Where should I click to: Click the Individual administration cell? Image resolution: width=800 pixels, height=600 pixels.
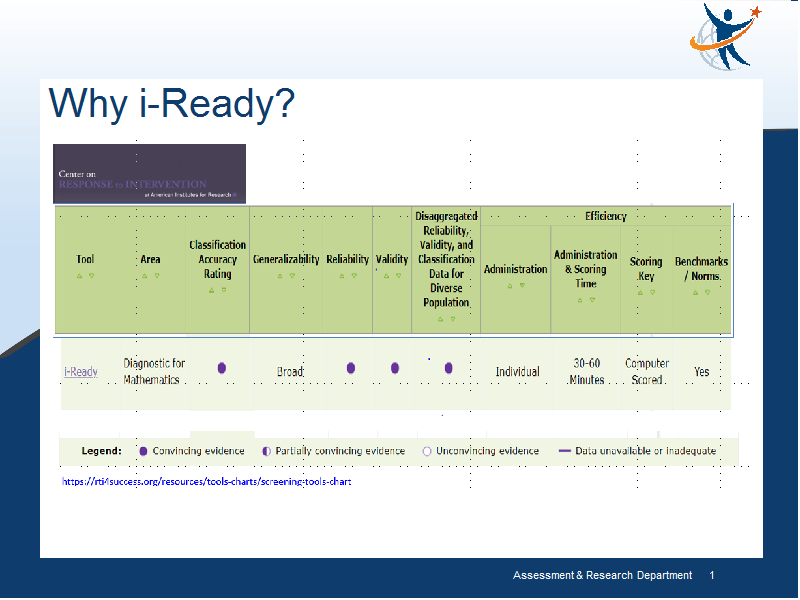[517, 372]
